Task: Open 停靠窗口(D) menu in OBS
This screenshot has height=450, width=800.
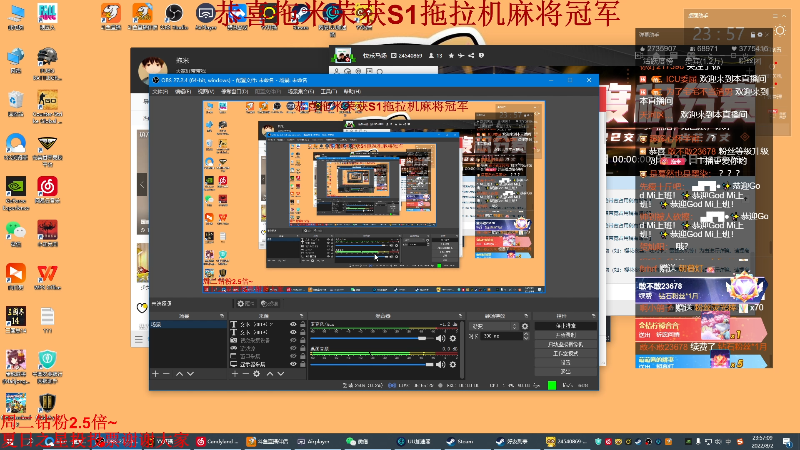Action: pyautogui.click(x=234, y=92)
